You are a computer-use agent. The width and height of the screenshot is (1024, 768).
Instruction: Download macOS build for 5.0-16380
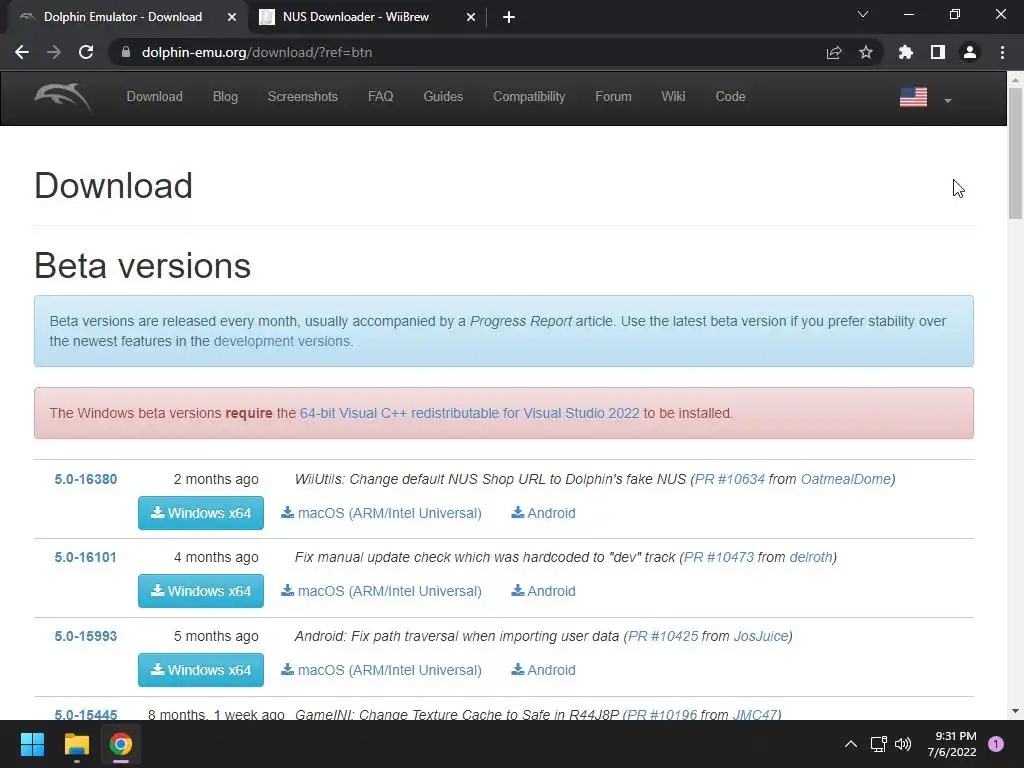(x=381, y=513)
